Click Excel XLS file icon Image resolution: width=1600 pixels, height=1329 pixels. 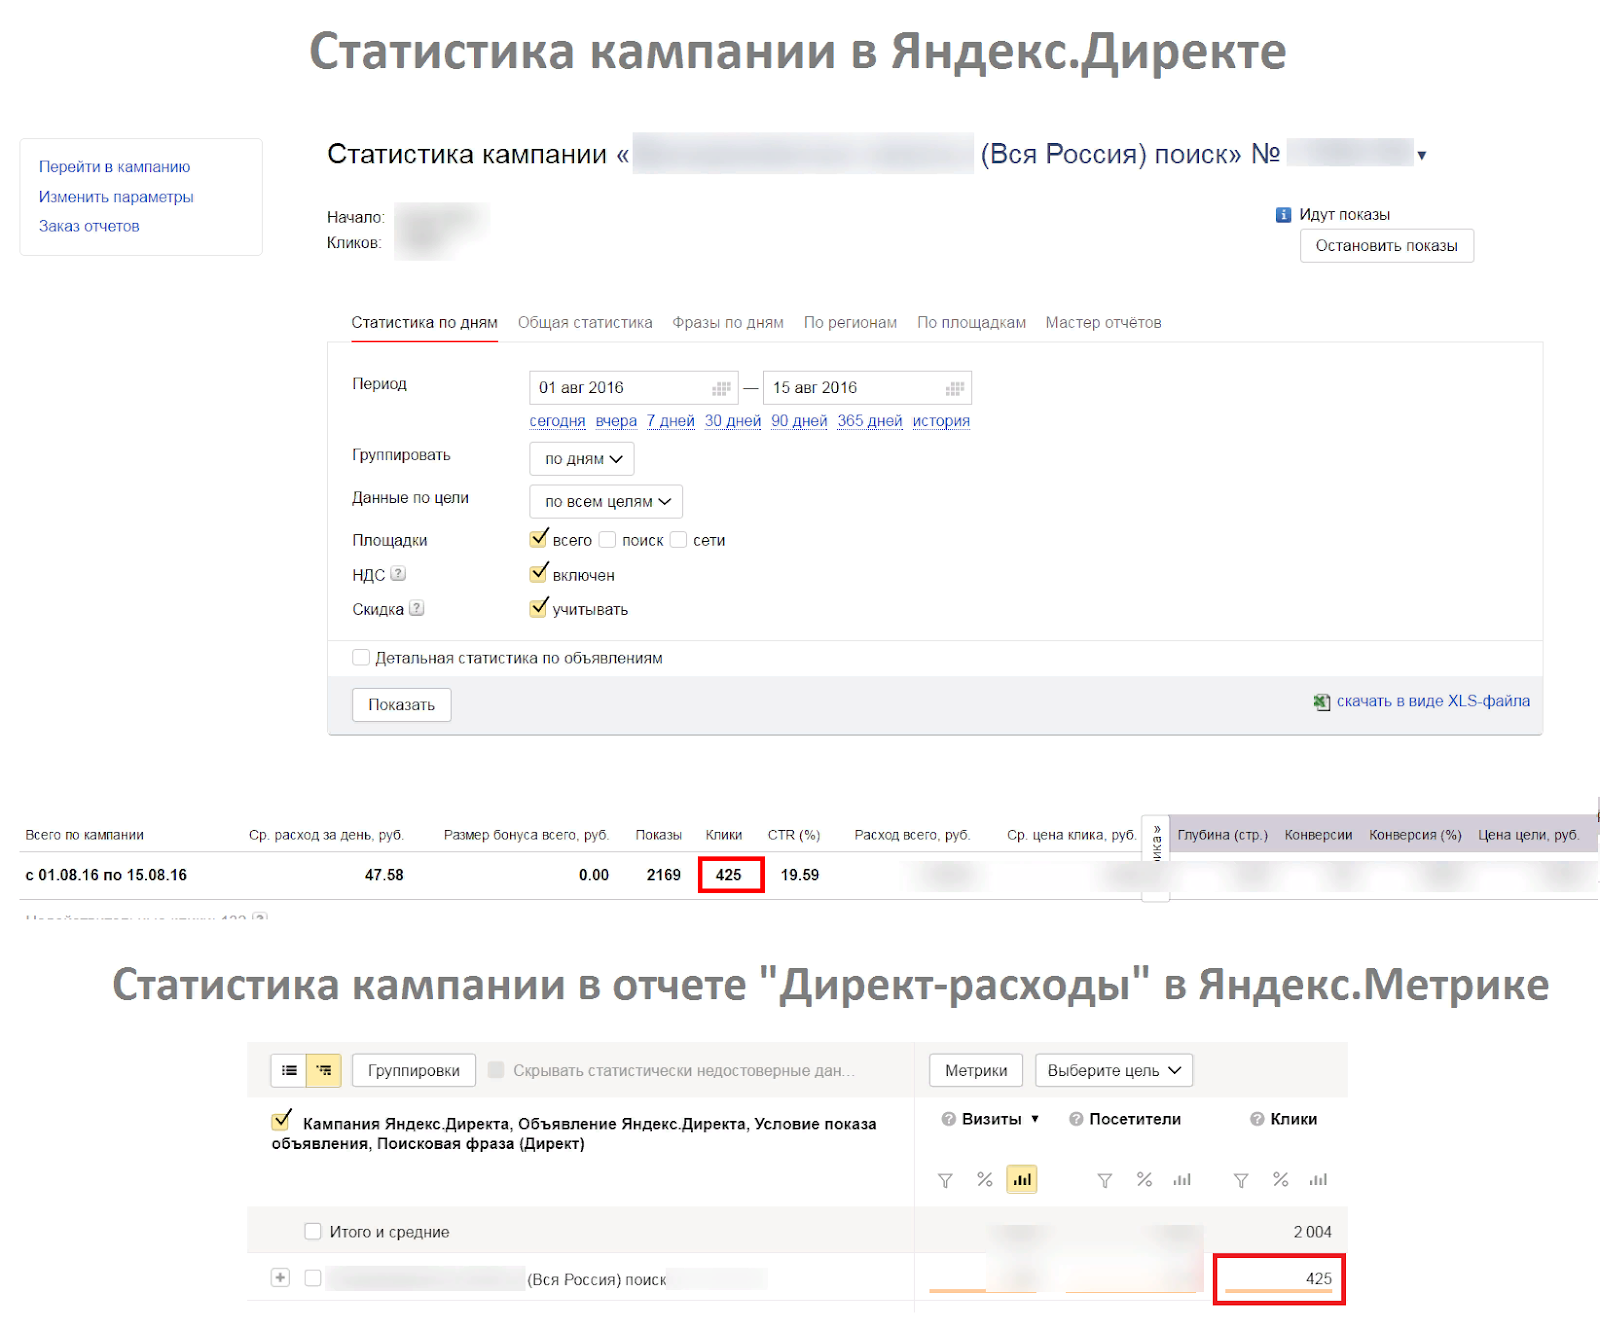(1322, 702)
